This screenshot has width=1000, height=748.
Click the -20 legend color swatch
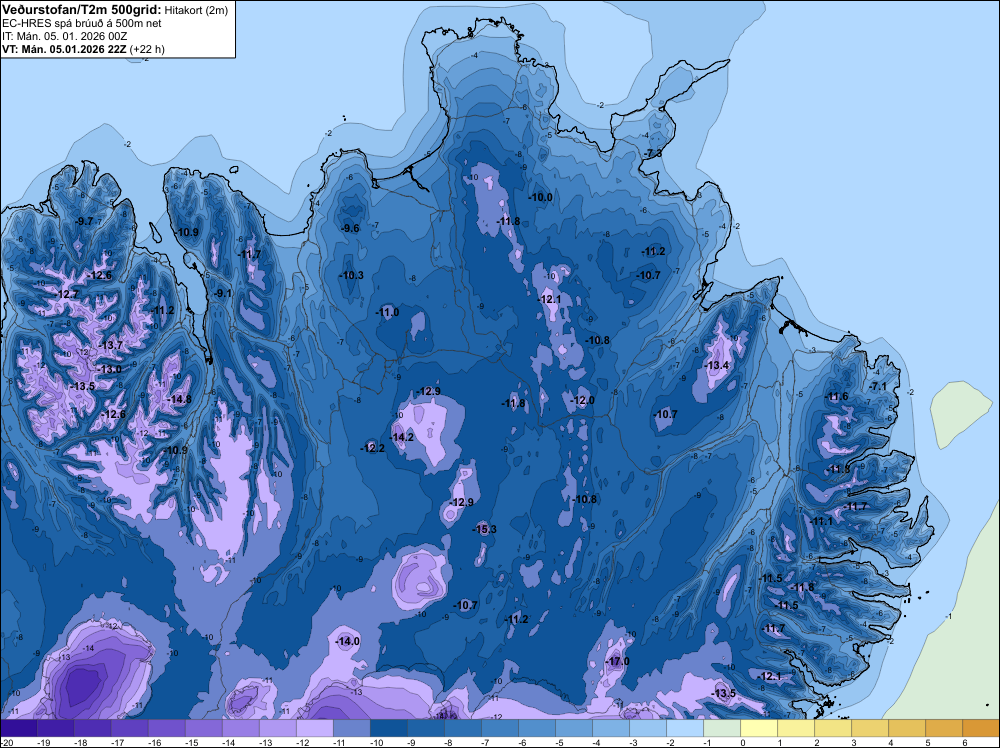(19, 728)
